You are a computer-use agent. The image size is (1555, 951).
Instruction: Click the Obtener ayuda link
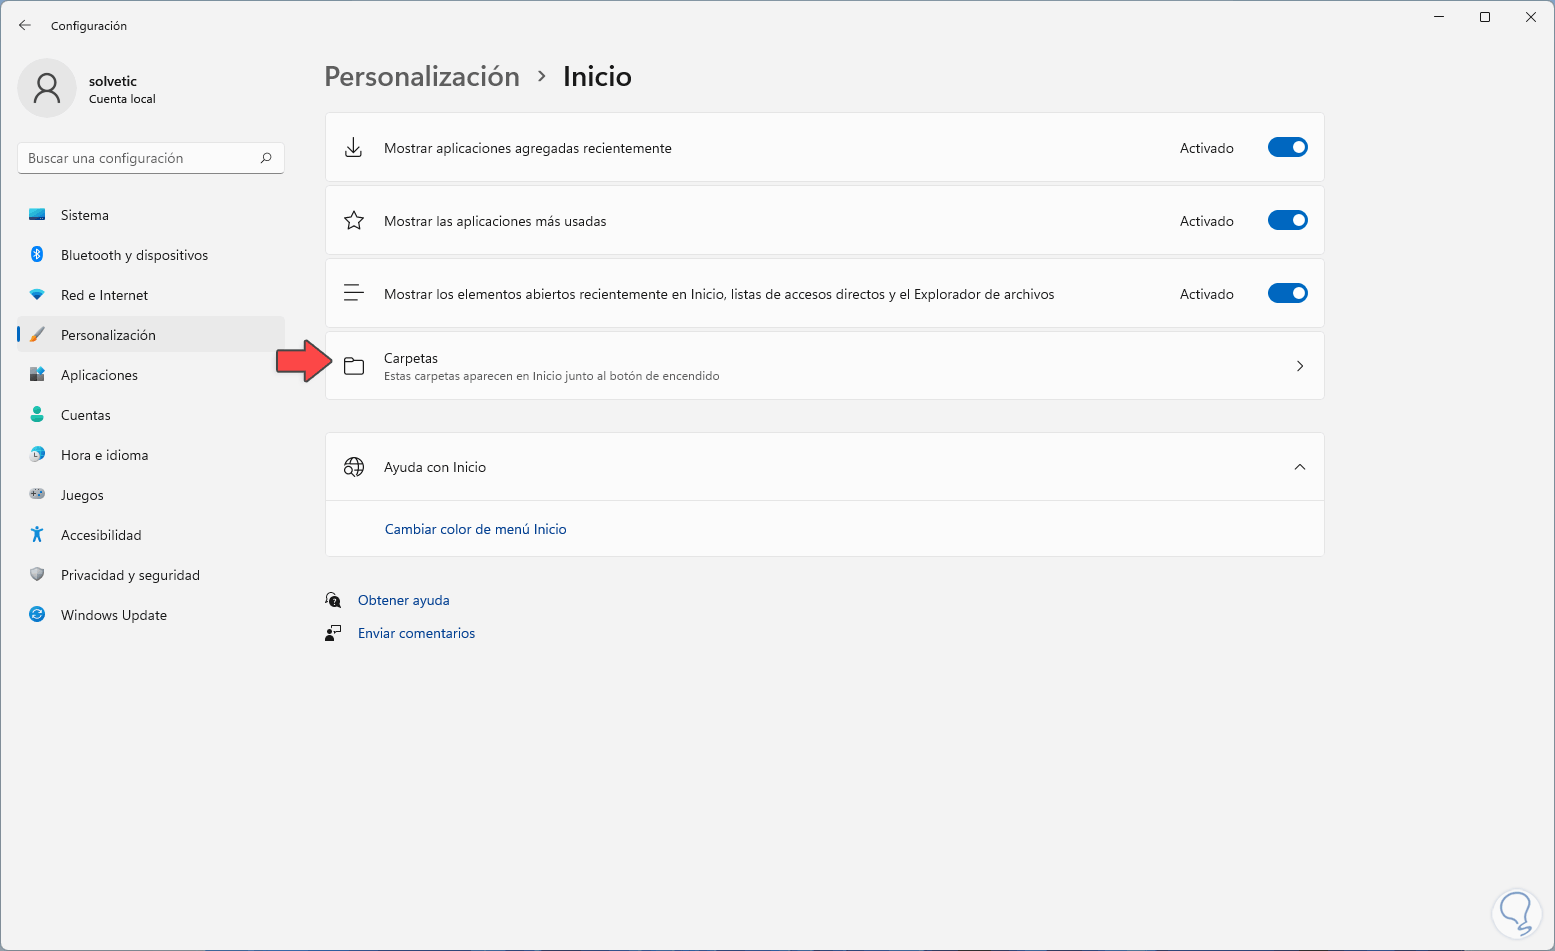pyautogui.click(x=403, y=600)
